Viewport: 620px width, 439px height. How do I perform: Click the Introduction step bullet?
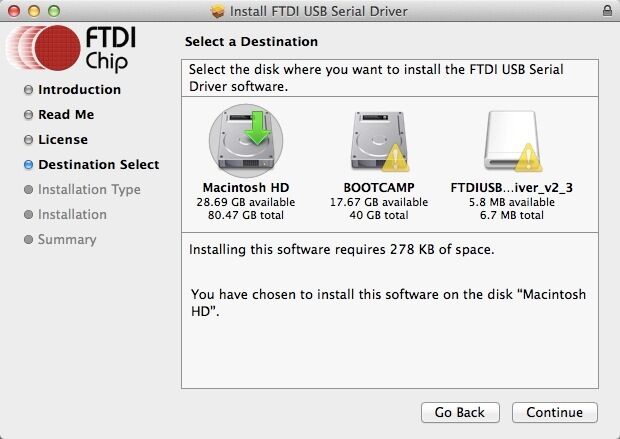pyautogui.click(x=29, y=90)
